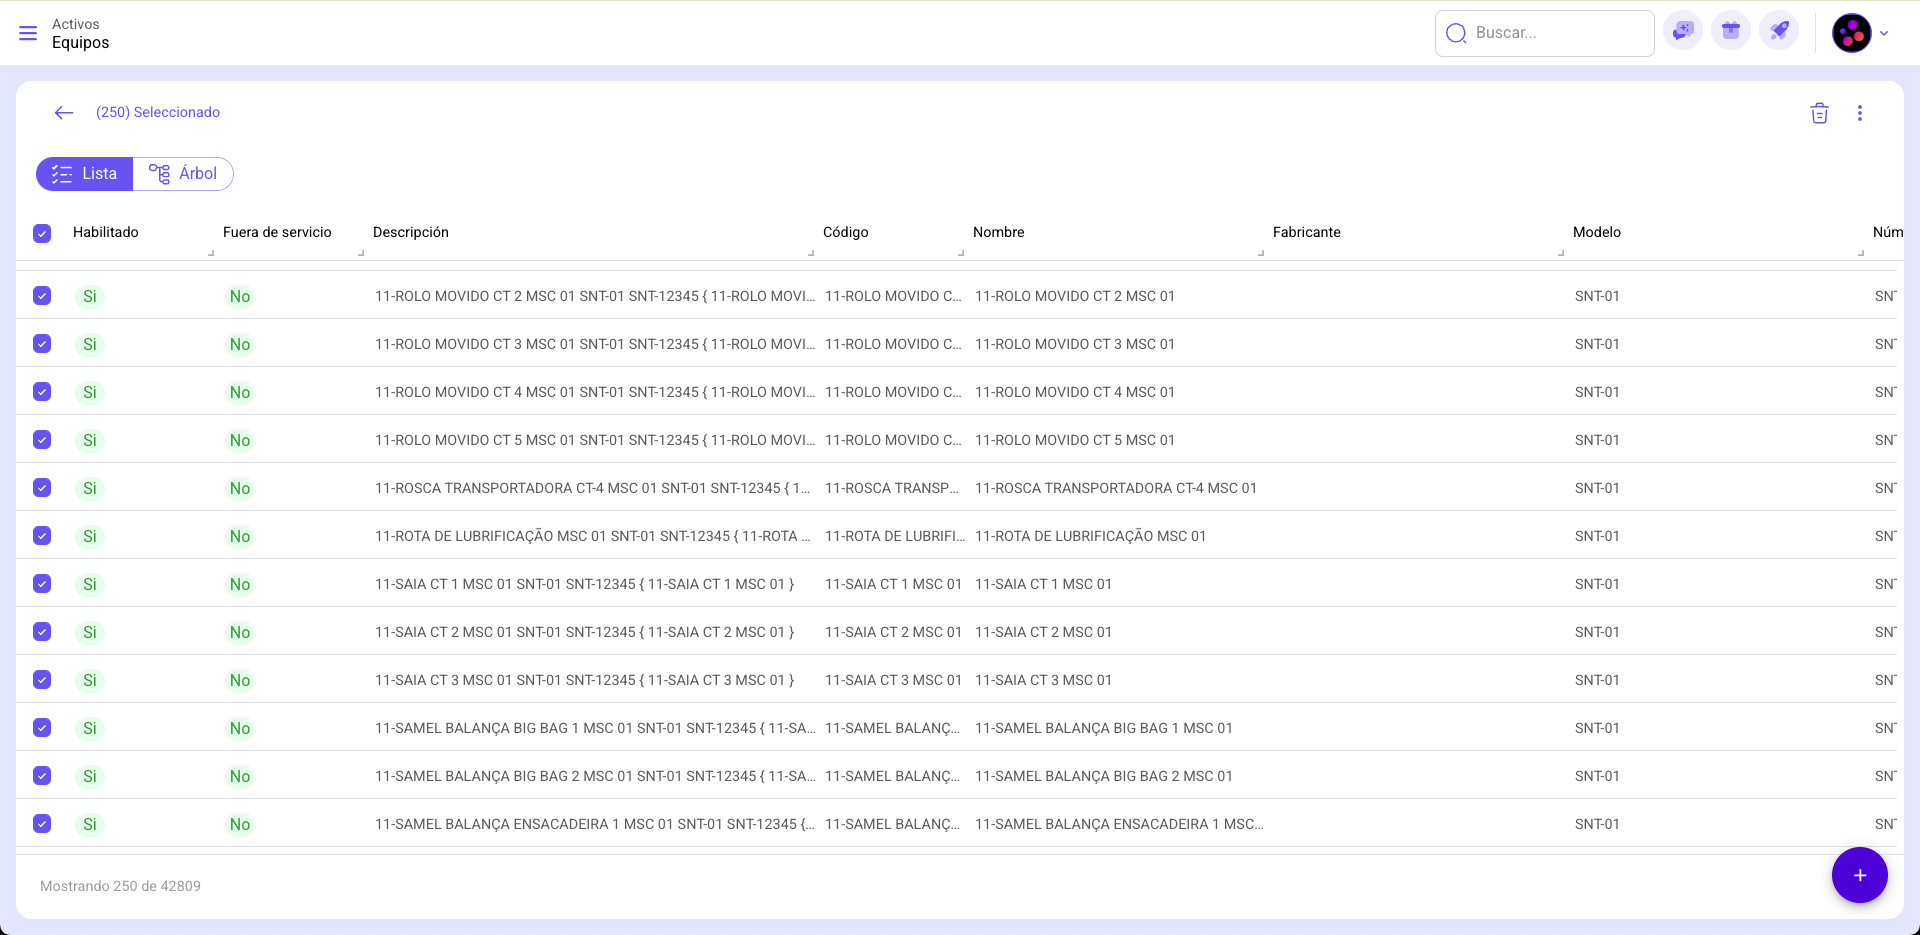This screenshot has width=1920, height=935.
Task: Select the Lista view tab
Action: [85, 174]
